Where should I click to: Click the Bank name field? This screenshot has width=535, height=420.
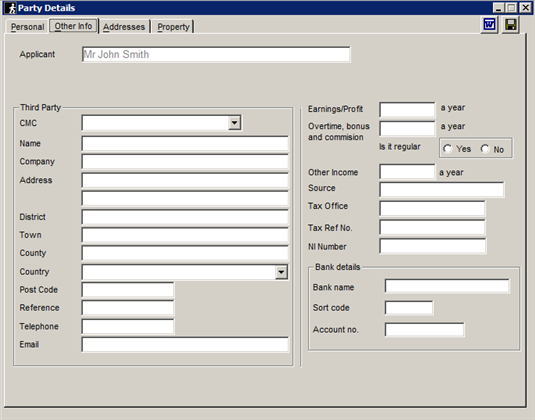(x=447, y=286)
